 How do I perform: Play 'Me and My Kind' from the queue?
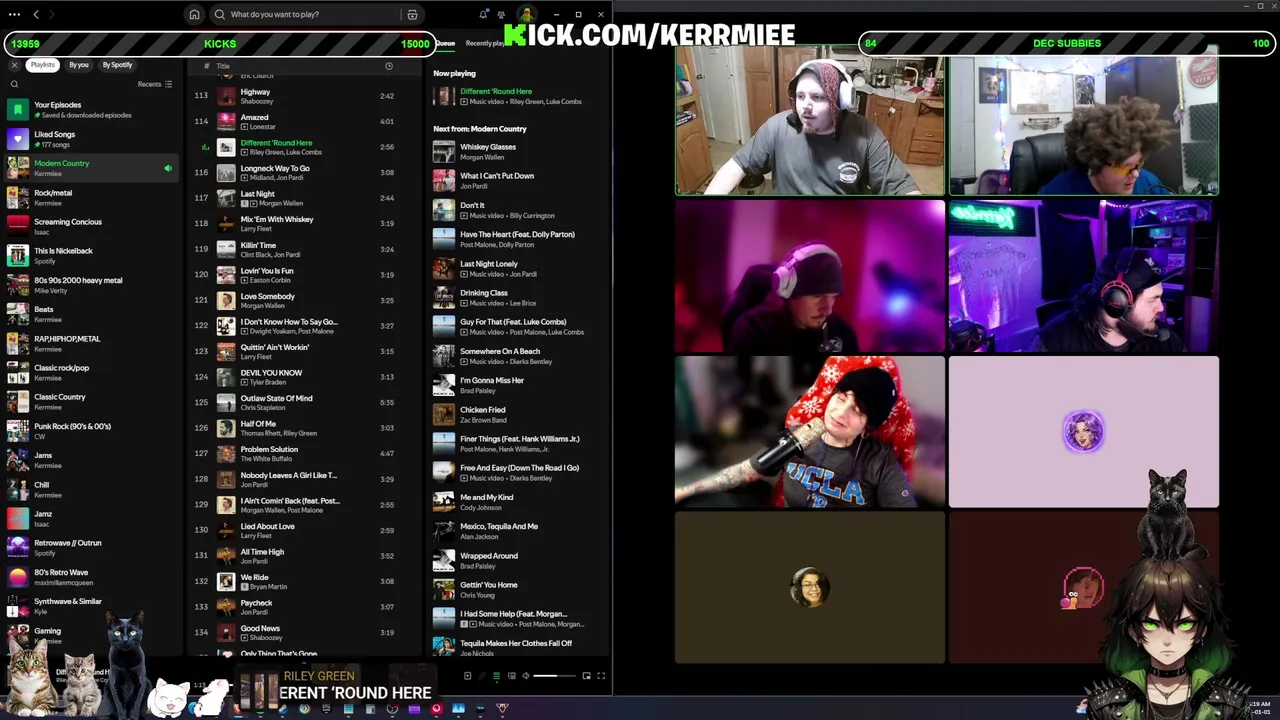[515, 502]
